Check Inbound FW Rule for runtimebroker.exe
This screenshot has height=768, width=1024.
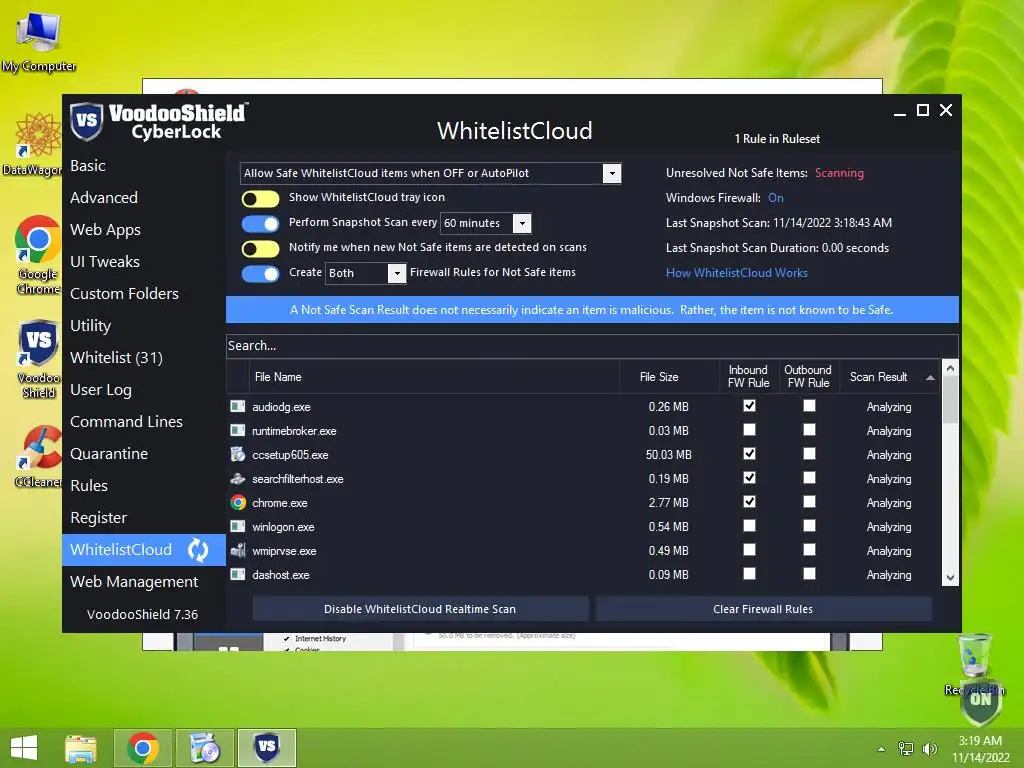749,430
